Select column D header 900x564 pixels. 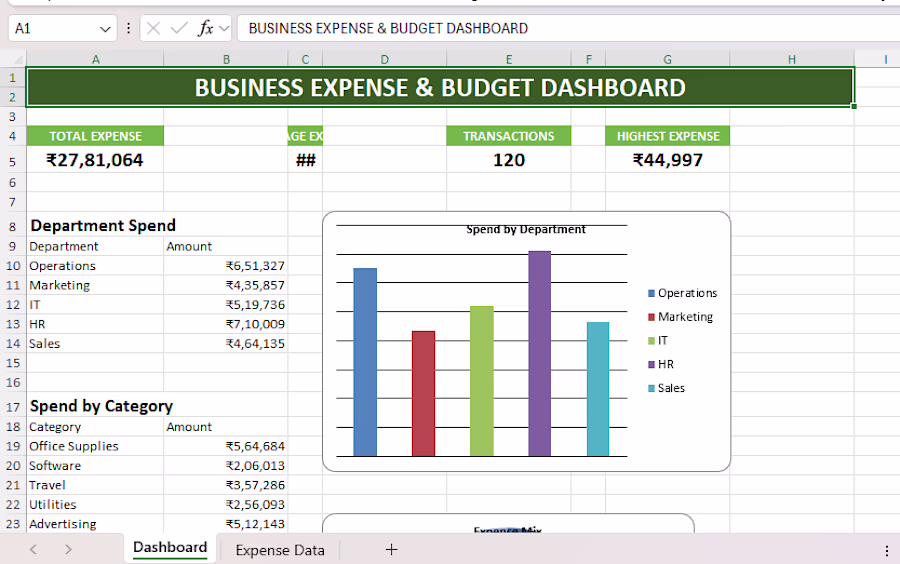385,60
